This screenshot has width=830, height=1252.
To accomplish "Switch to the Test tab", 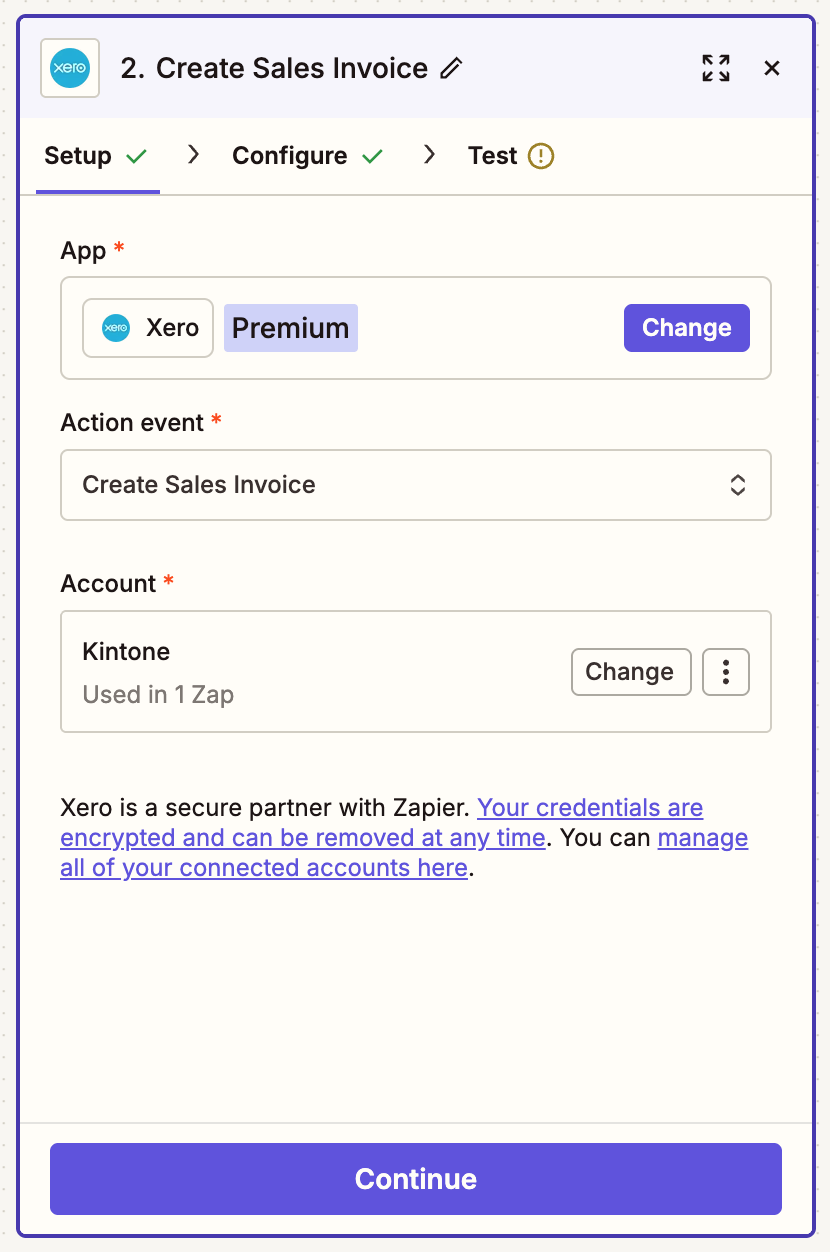I will point(492,155).
